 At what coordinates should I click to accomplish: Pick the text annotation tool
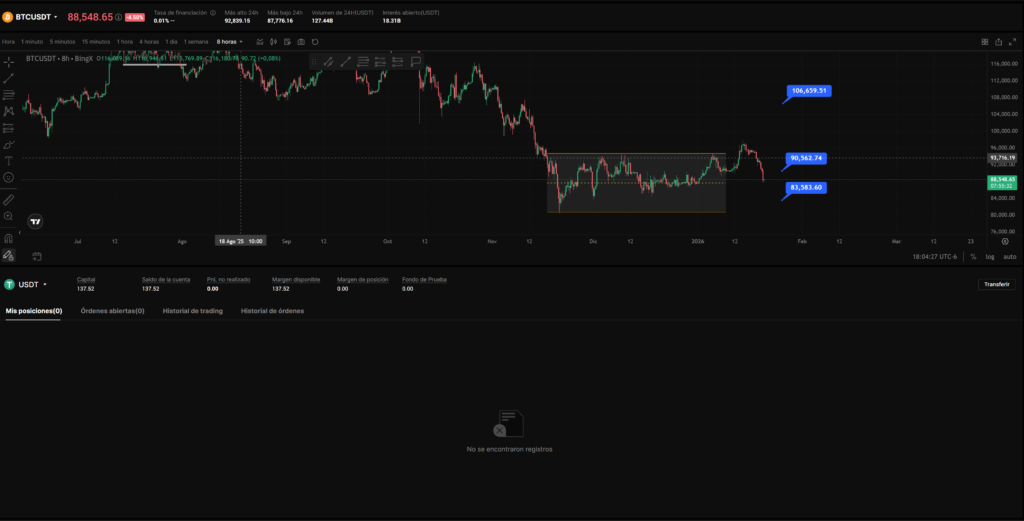coord(9,160)
